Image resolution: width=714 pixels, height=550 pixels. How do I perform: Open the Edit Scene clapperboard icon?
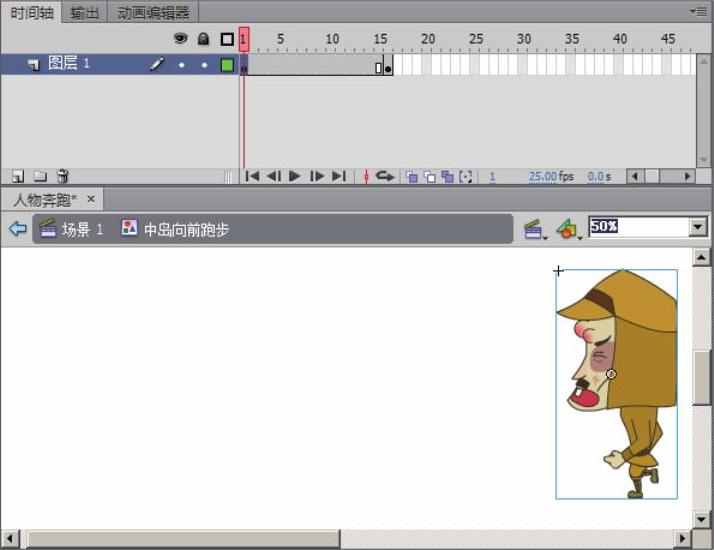coord(534,230)
